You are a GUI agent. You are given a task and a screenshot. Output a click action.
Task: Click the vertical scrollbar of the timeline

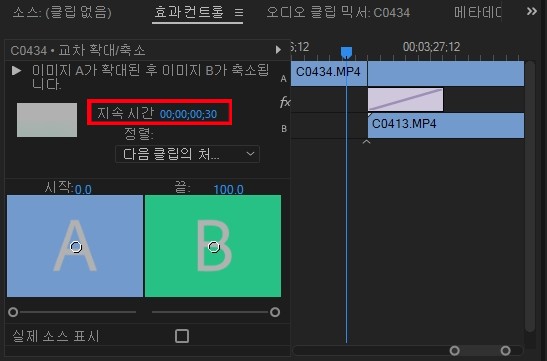pyautogui.click(x=530, y=197)
